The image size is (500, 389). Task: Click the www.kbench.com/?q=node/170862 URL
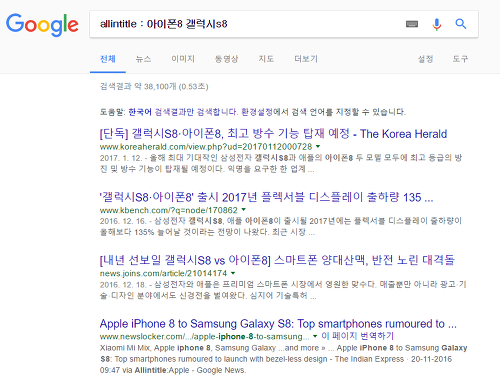click(x=169, y=210)
